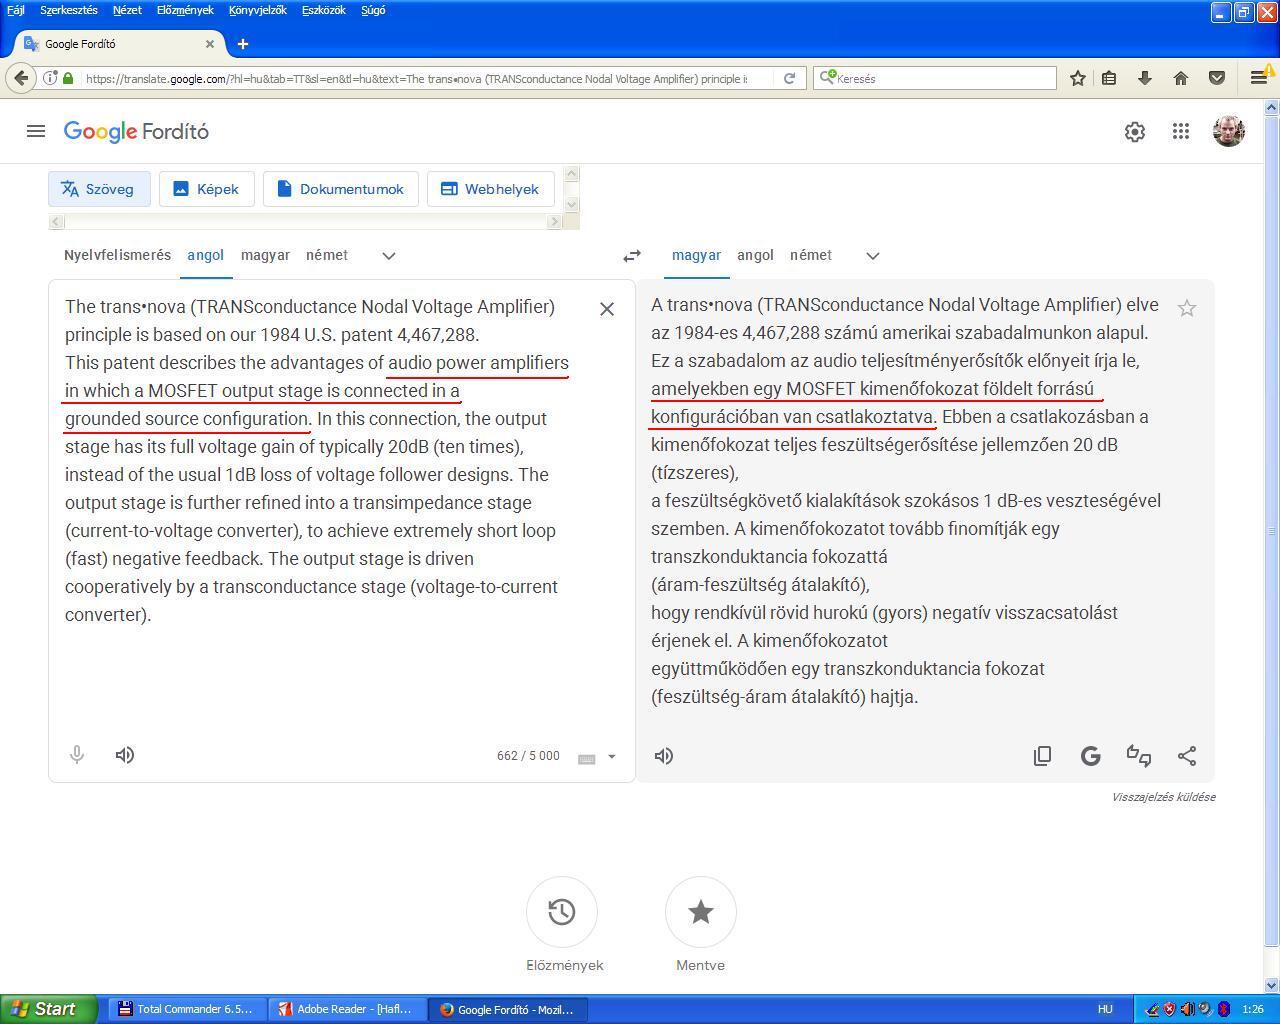Expand target language list chevron
The image size is (1280, 1024).
873,256
